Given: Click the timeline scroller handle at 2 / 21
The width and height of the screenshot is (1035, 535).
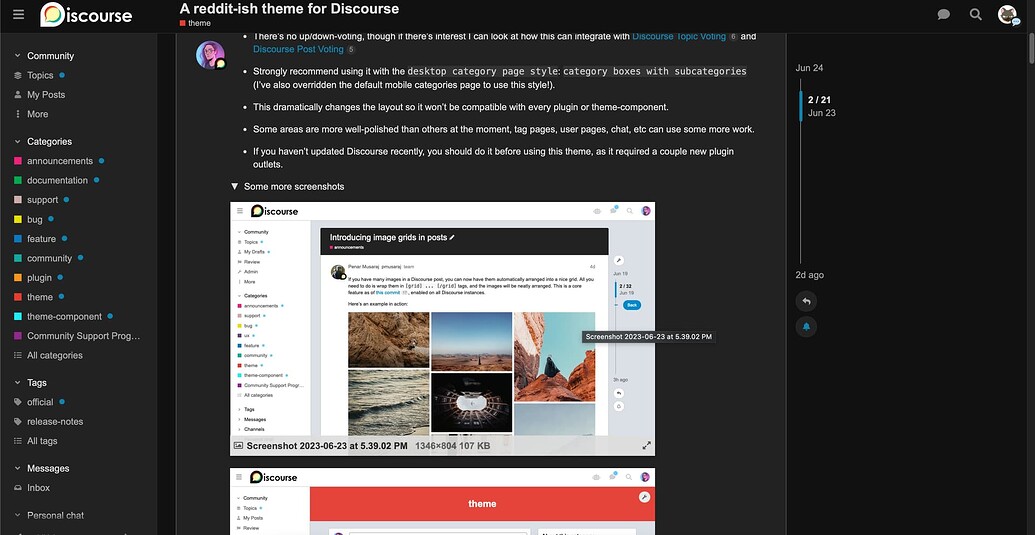Looking at the screenshot, I should tap(801, 106).
